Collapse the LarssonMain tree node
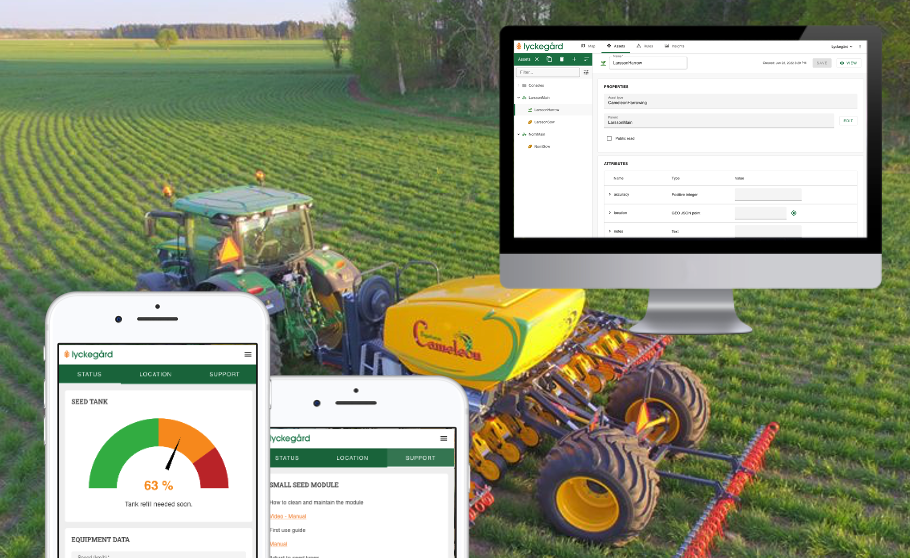This screenshot has width=910, height=558. tap(519, 98)
